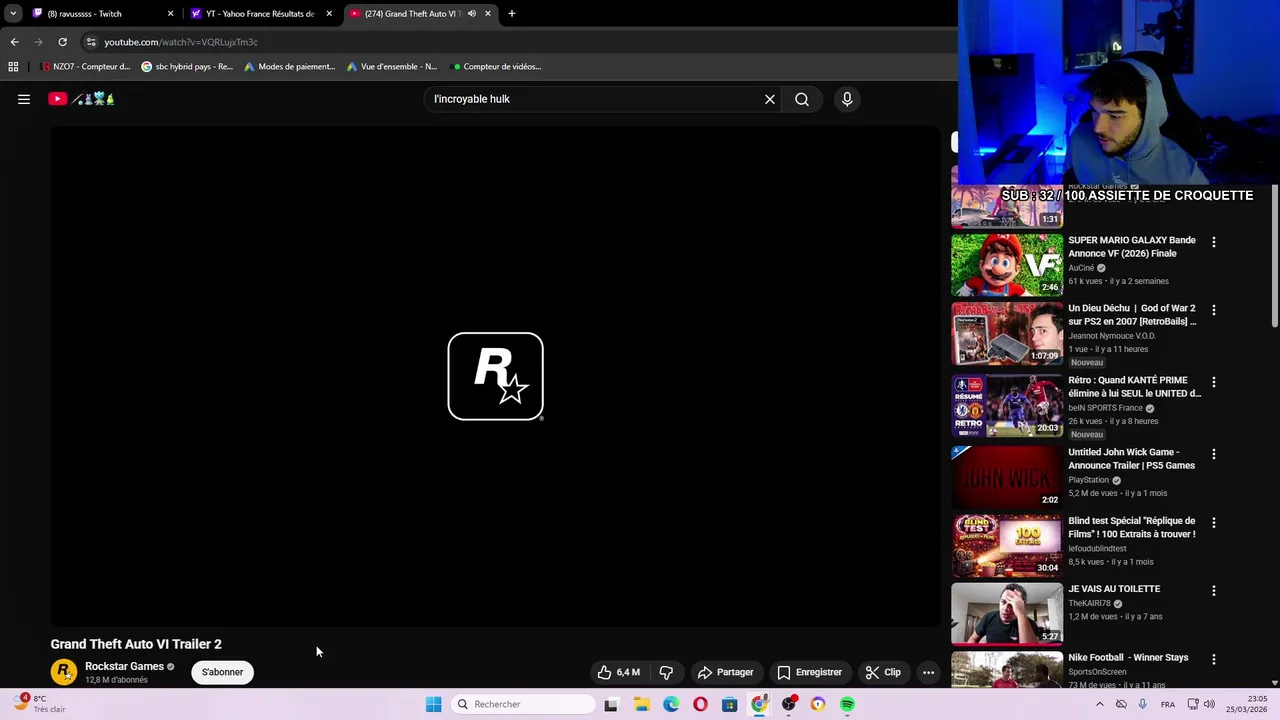
Task: Mute the tab via speaker icon on GTA tab
Action: pos(471,14)
